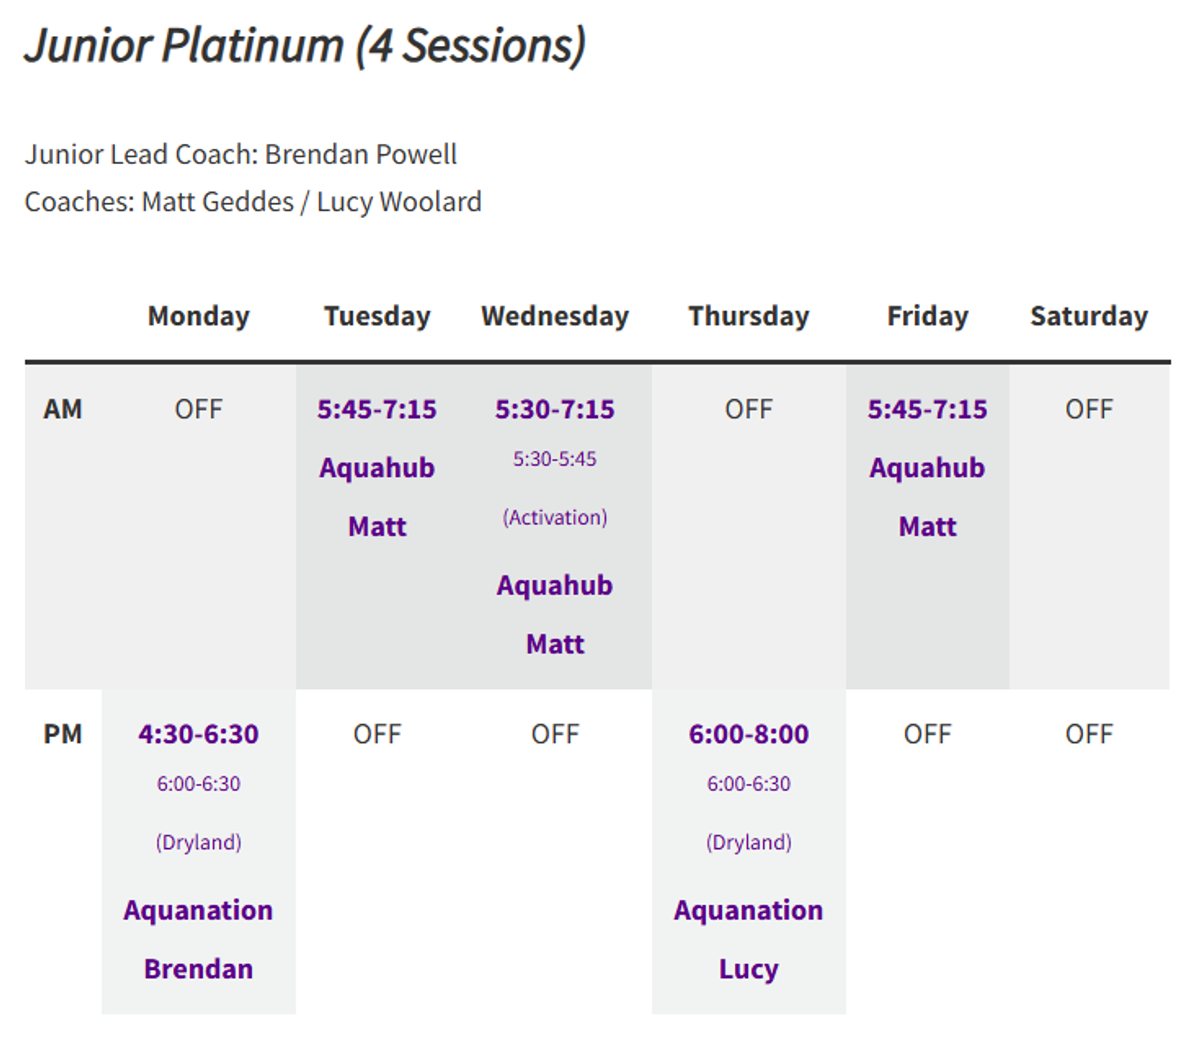Image resolution: width=1200 pixels, height=1045 pixels.
Task: Click the Friday 5:45-7:15 session time
Action: point(928,409)
